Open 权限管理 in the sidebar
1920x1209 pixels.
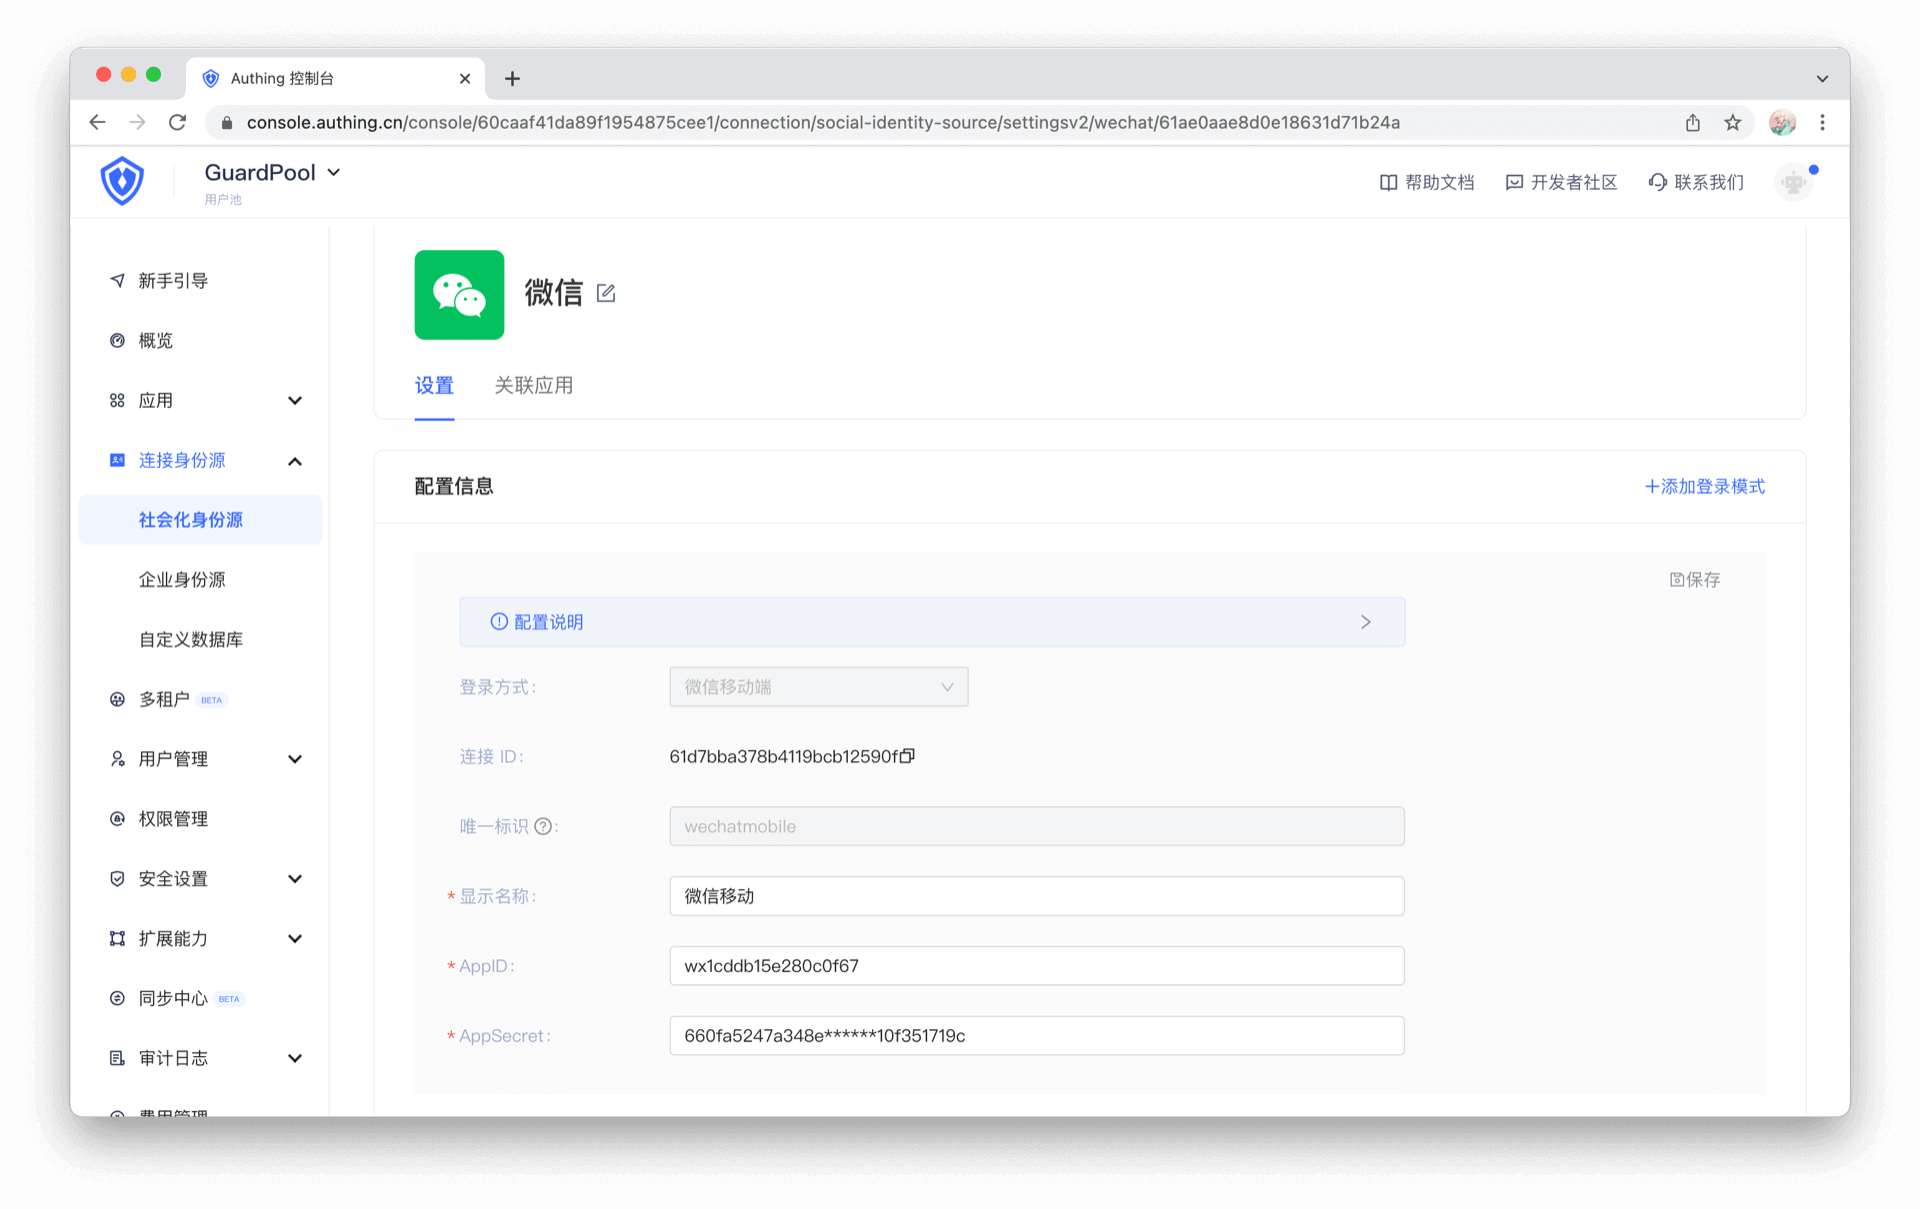173,819
